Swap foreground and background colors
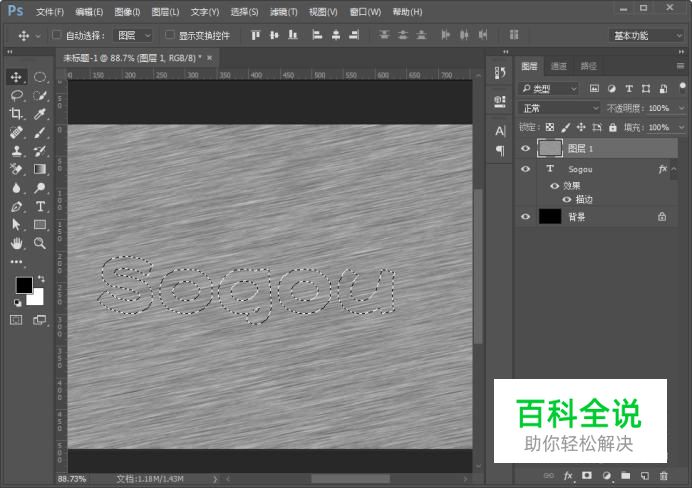The image size is (692, 488). click(x=41, y=278)
